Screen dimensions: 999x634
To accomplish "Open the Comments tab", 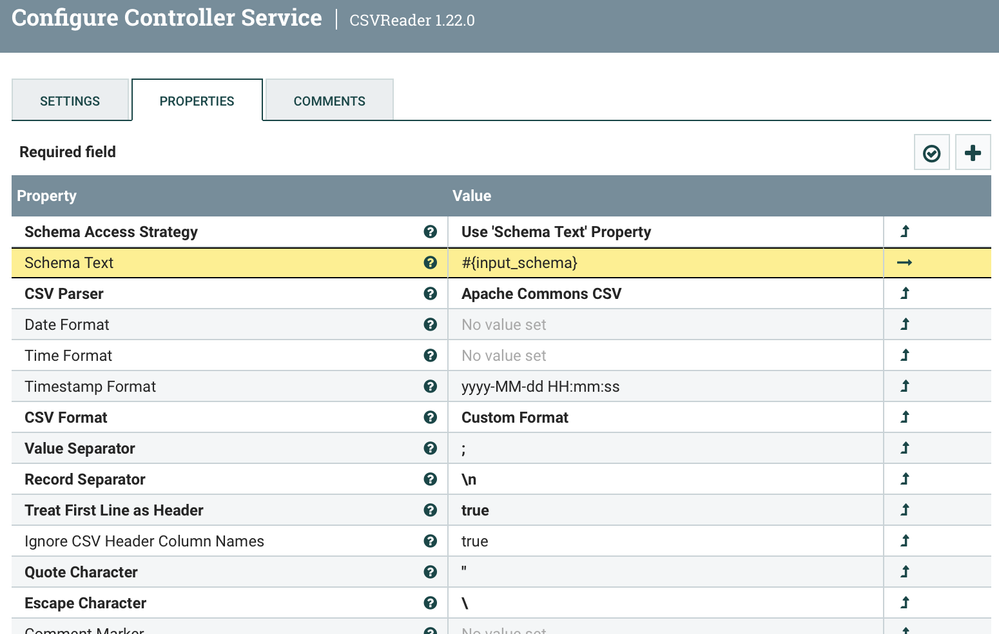I will (329, 101).
